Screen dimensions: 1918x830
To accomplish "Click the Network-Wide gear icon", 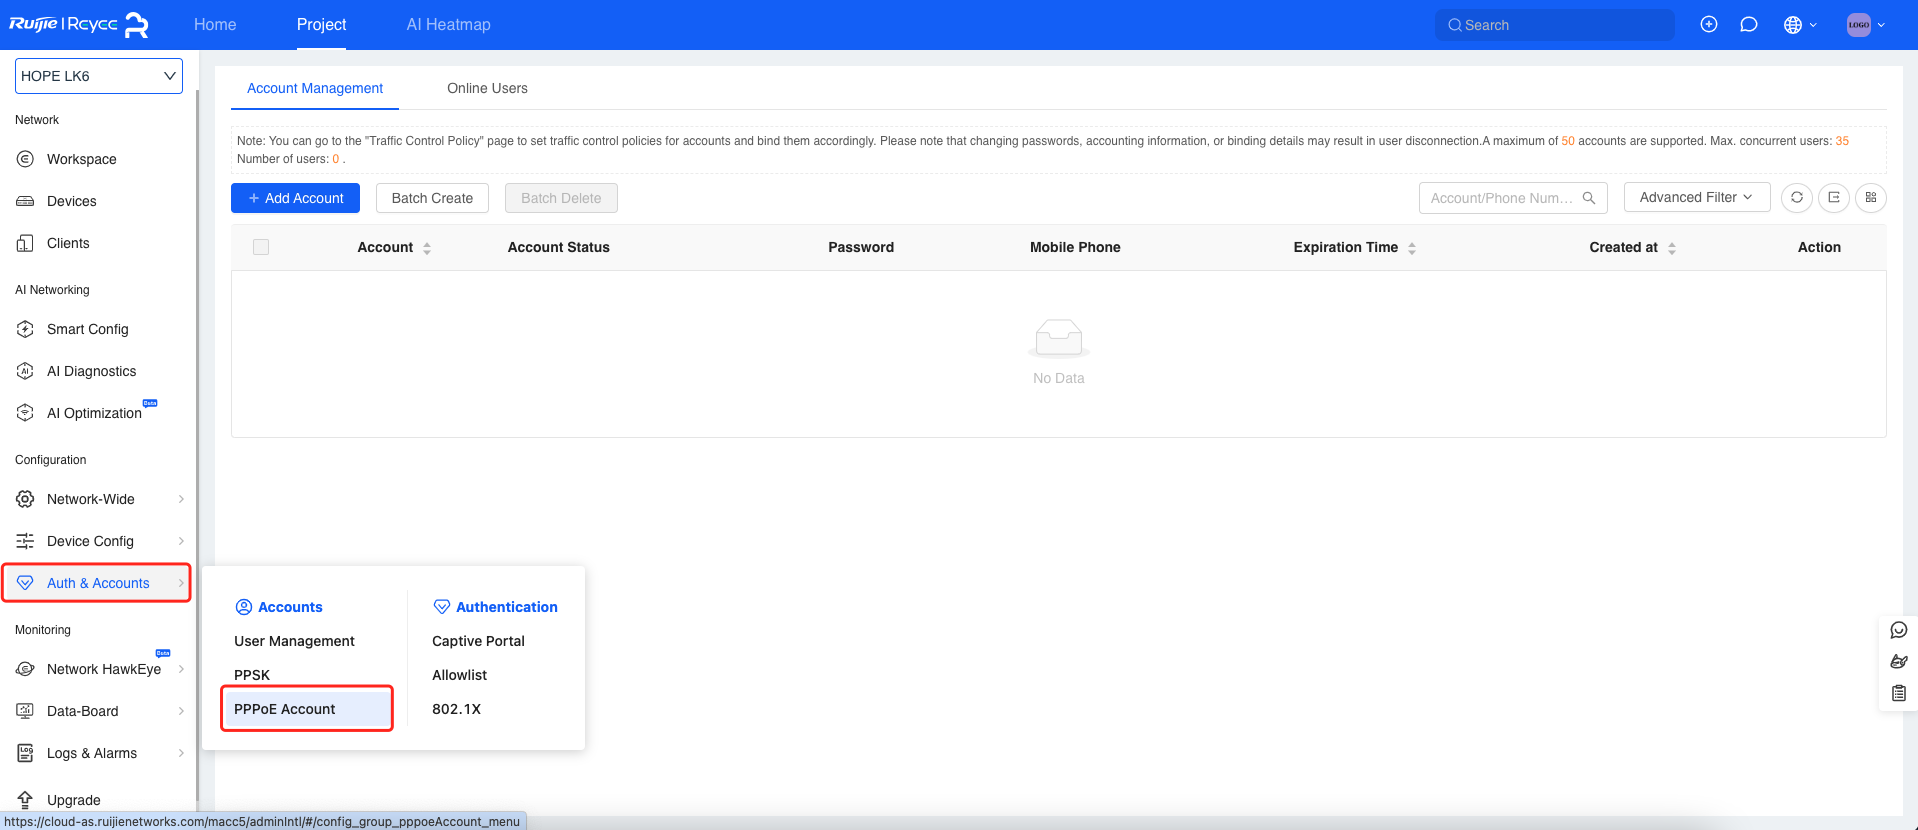I will point(26,499).
